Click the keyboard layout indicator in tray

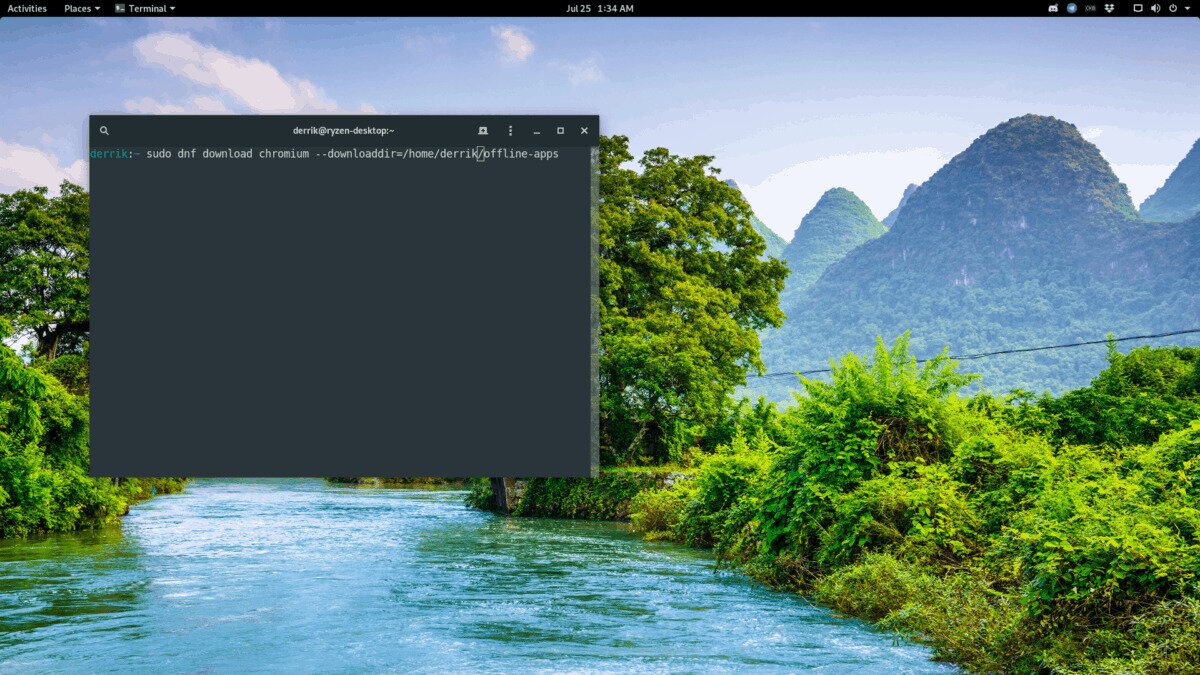(1090, 8)
